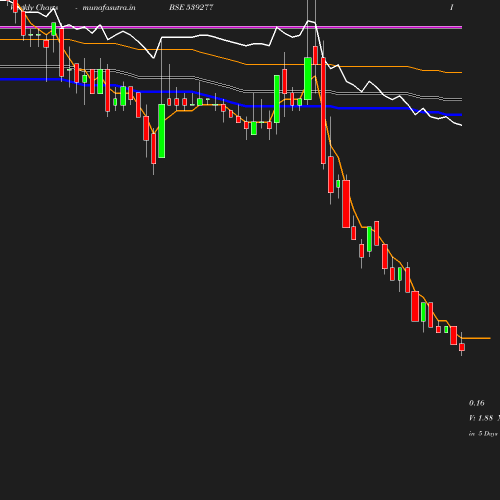Click the 'Weekly Charts' title text

pos(34,8)
